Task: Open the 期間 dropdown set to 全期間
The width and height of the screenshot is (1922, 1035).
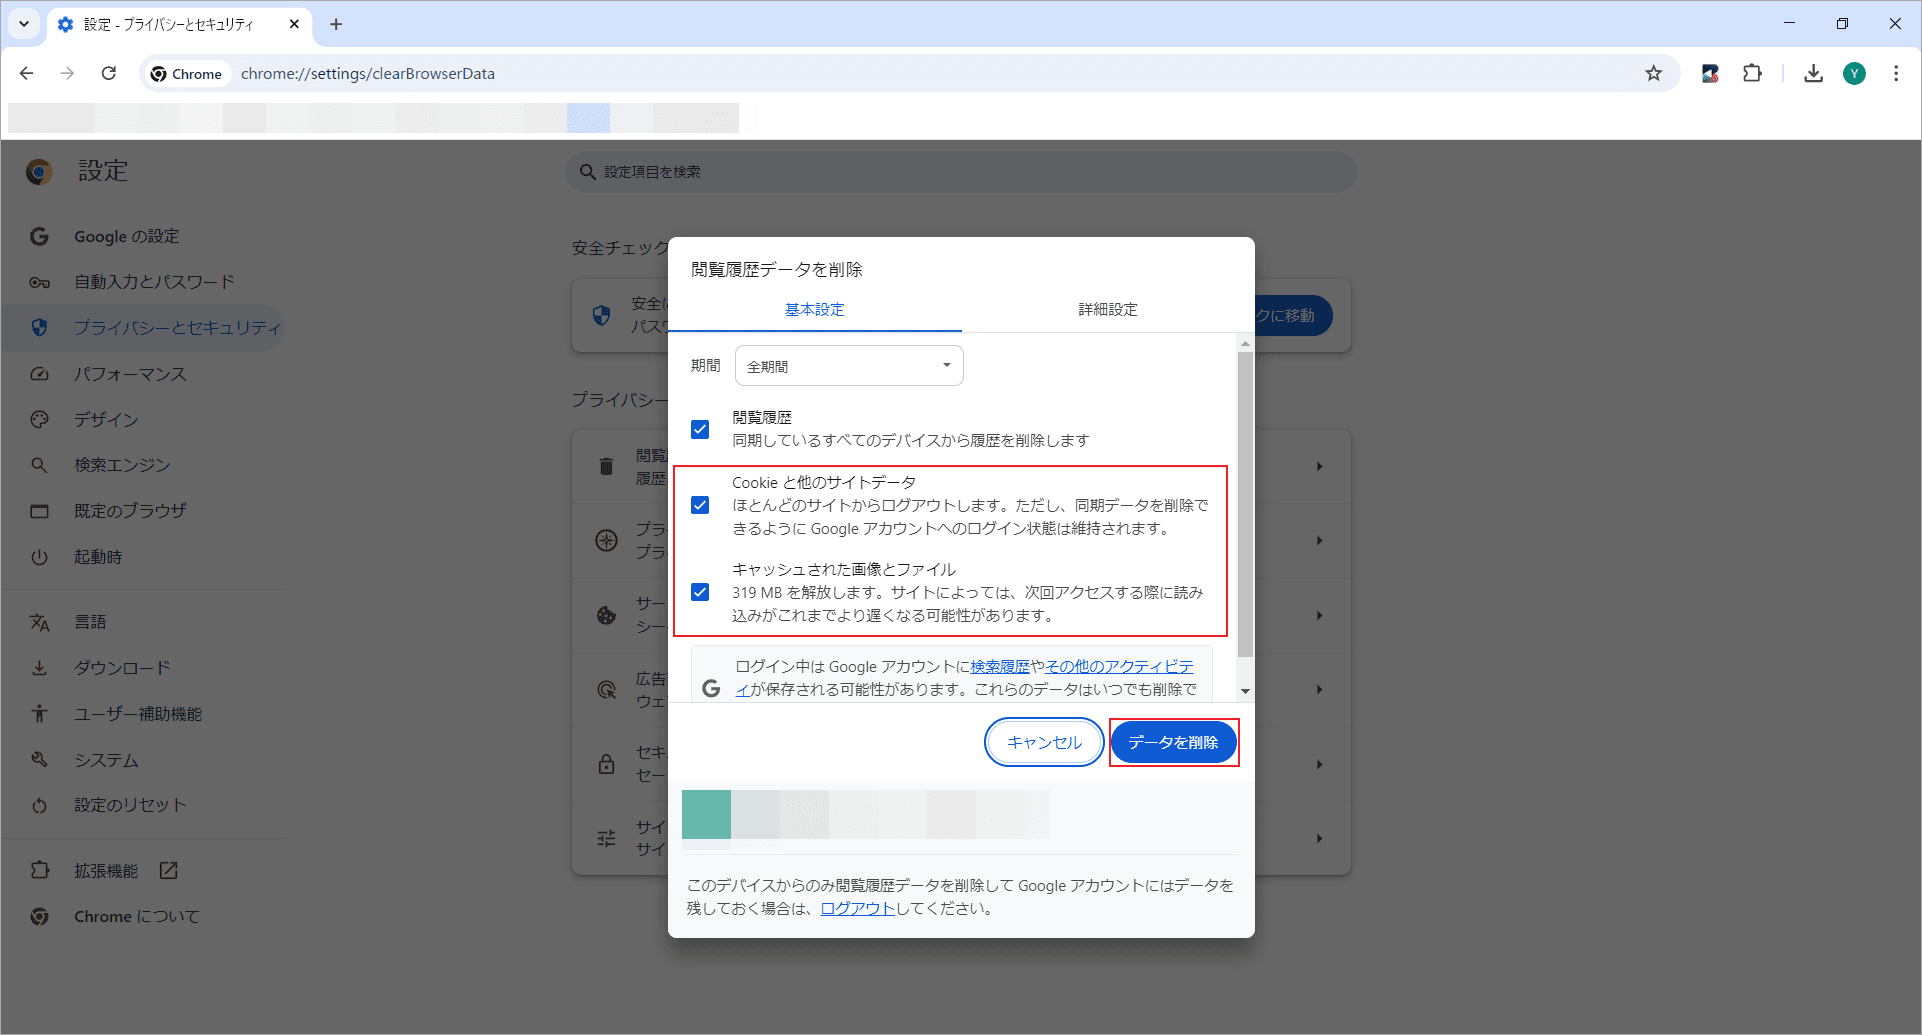Action: 849,366
